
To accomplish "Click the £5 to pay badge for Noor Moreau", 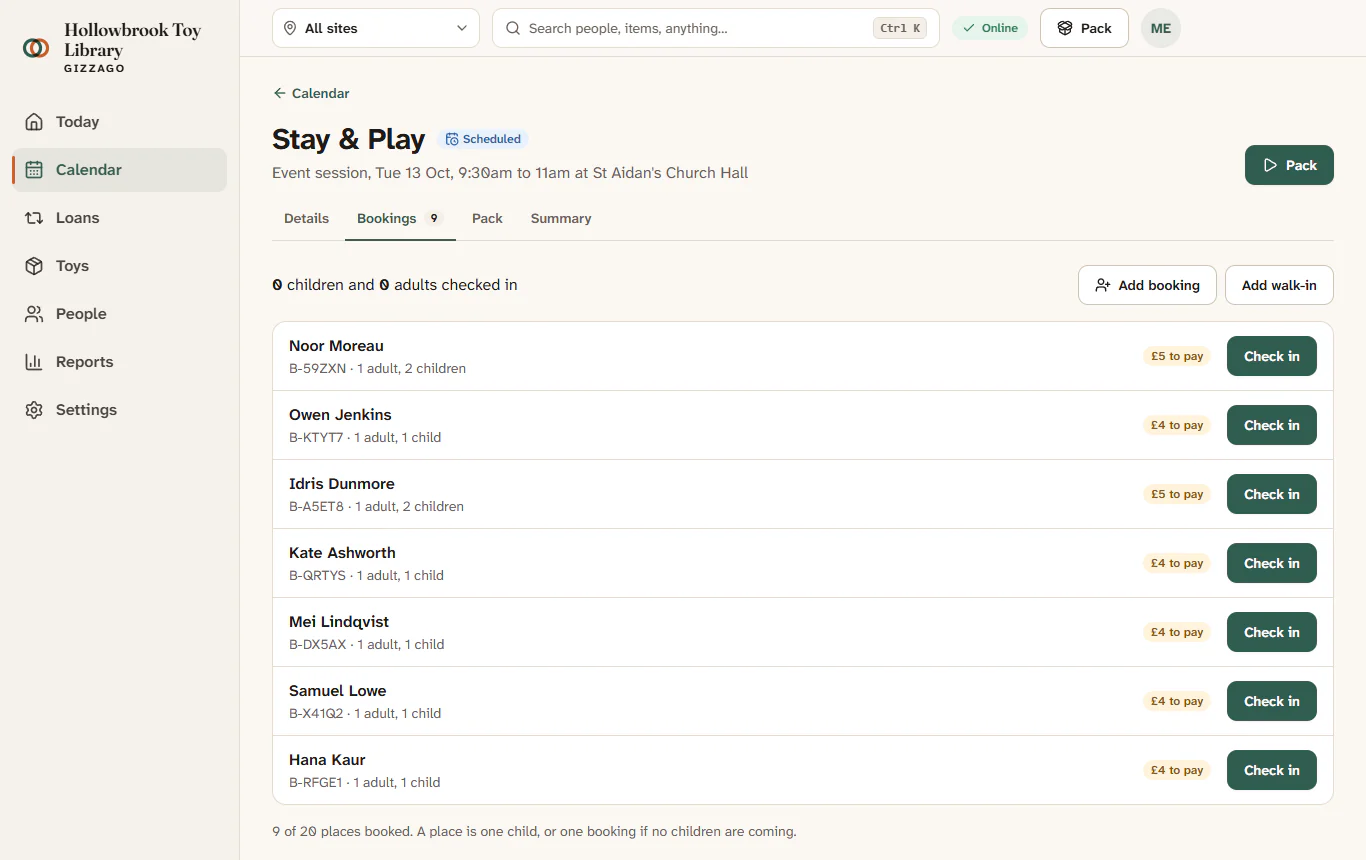I will tap(1177, 356).
